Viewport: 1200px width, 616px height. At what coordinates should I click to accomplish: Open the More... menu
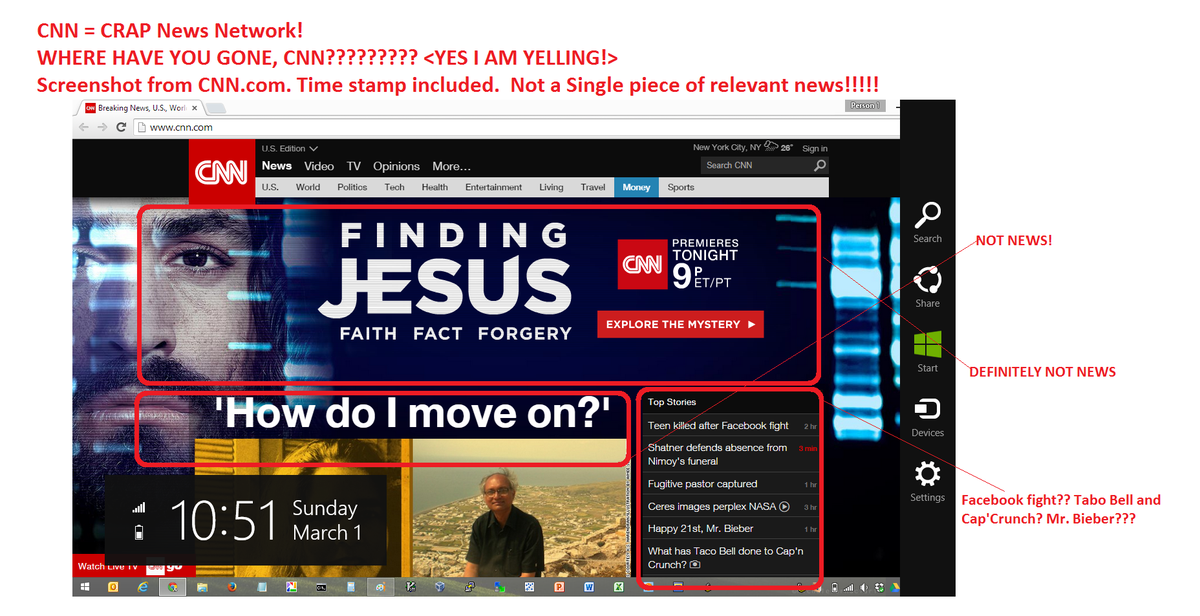pyautogui.click(x=451, y=166)
